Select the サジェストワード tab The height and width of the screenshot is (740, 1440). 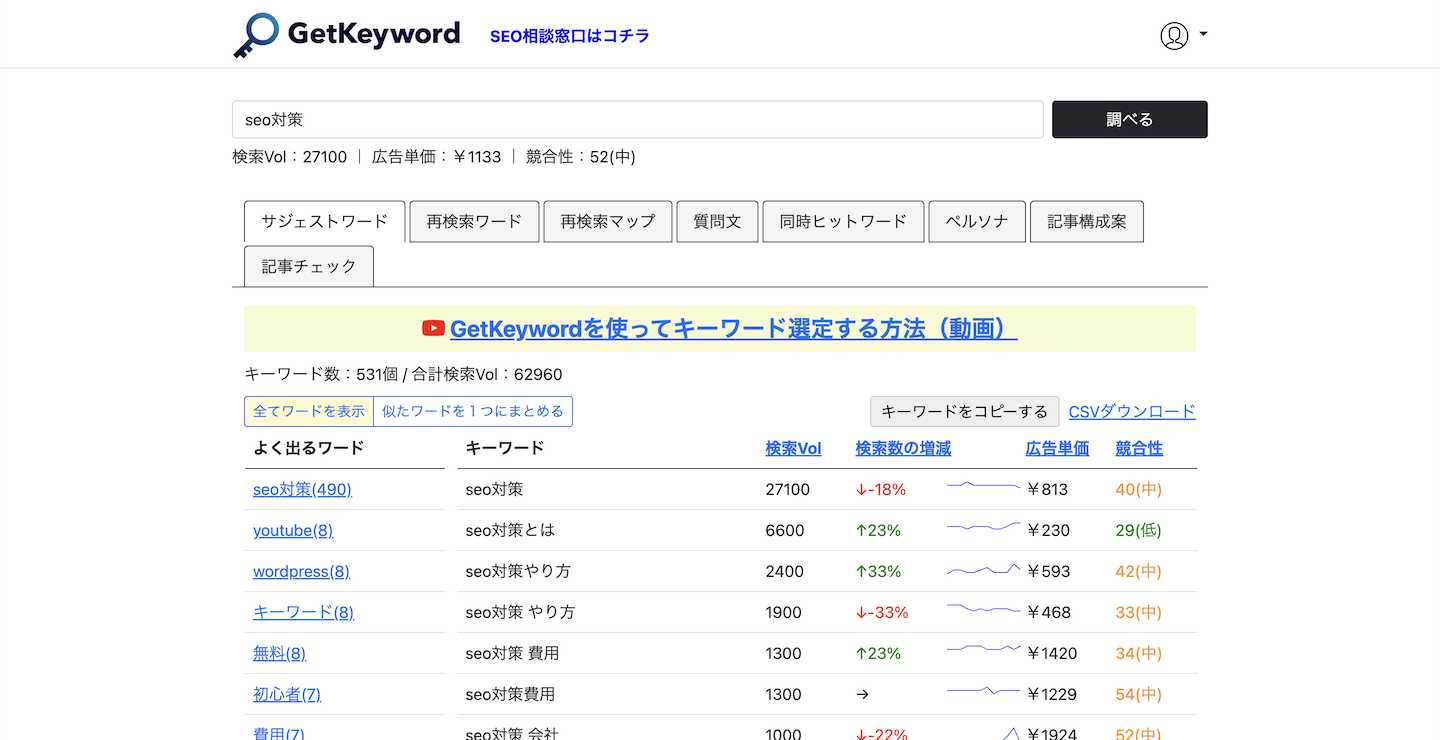[324, 221]
